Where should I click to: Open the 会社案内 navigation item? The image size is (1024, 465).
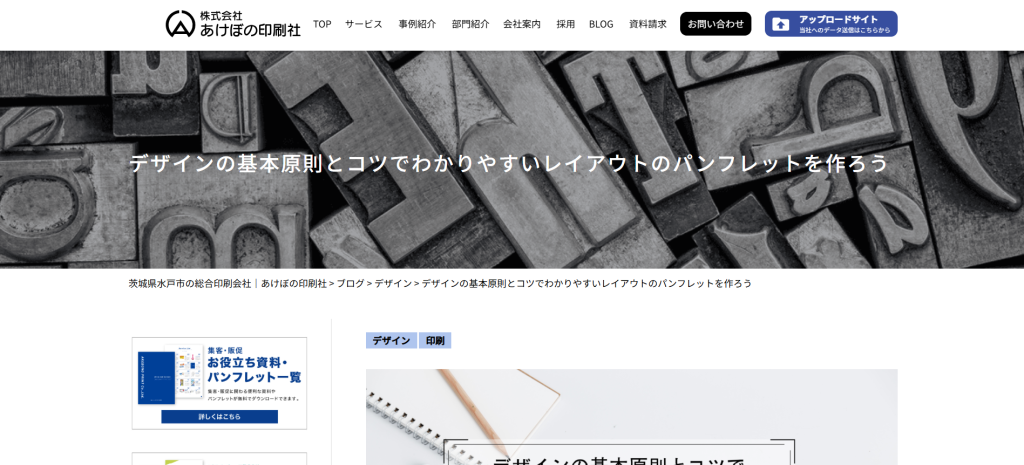(522, 24)
